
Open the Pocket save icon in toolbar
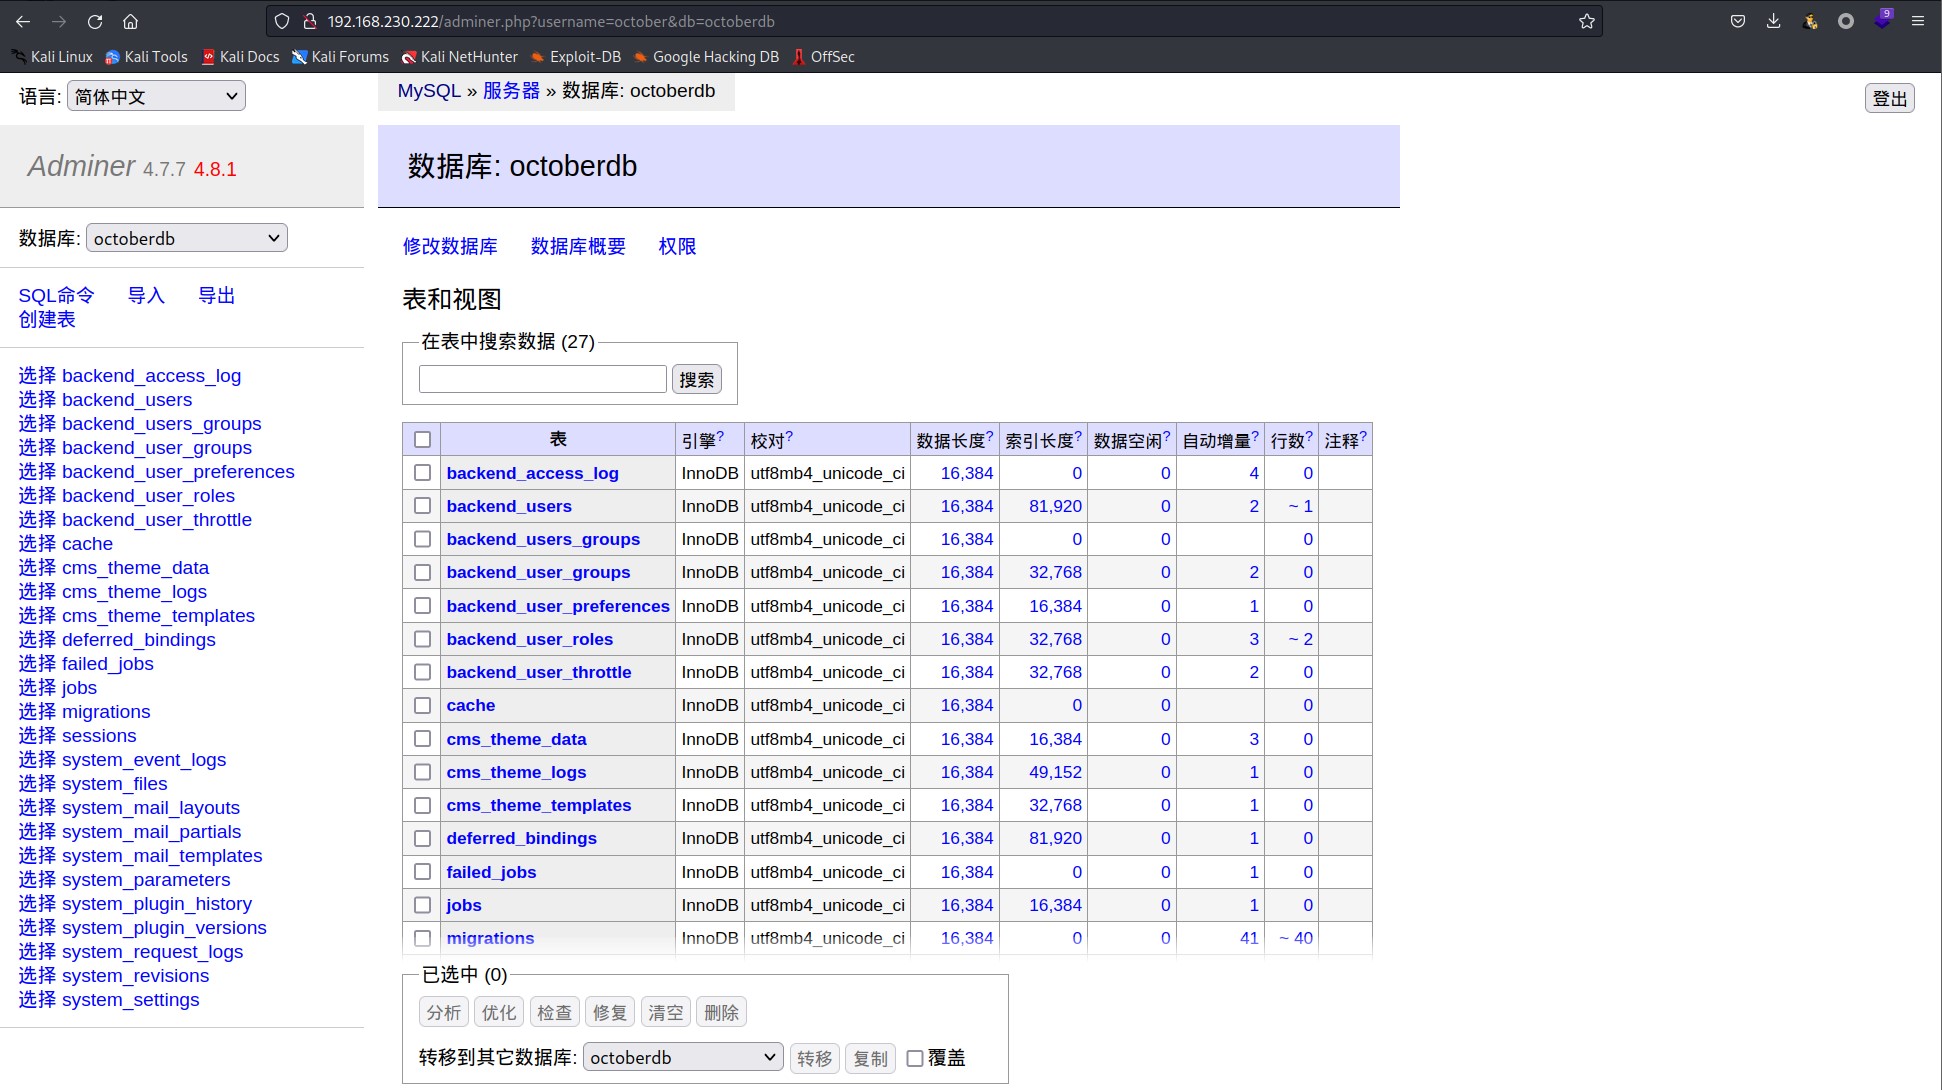point(1738,21)
